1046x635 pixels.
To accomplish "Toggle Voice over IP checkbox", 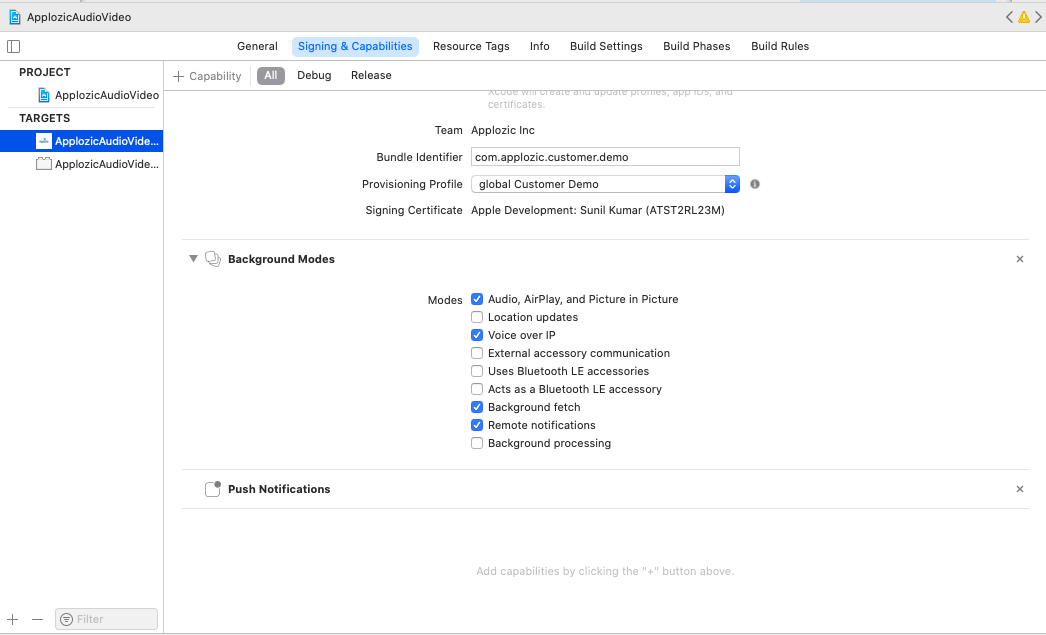I will 477,335.
